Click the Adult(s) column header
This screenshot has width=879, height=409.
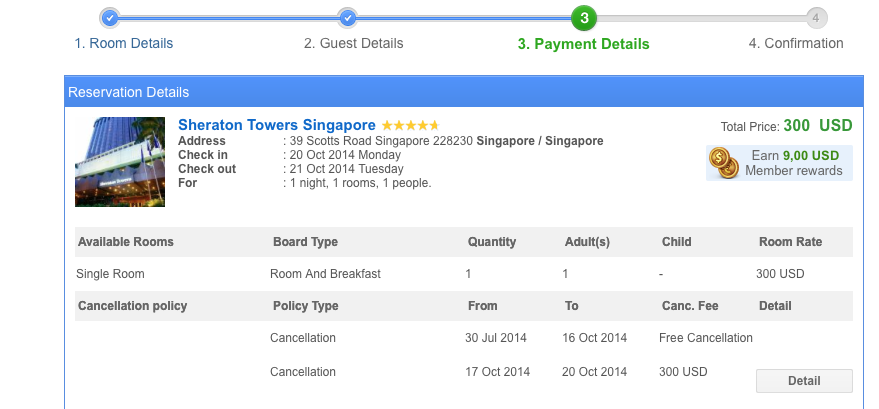pyautogui.click(x=587, y=242)
